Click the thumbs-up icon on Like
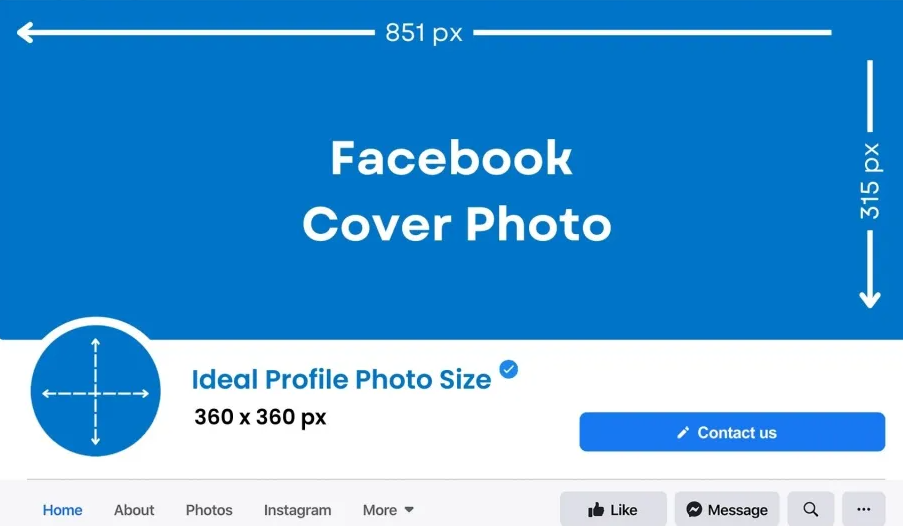The width and height of the screenshot is (903, 526). (x=596, y=509)
